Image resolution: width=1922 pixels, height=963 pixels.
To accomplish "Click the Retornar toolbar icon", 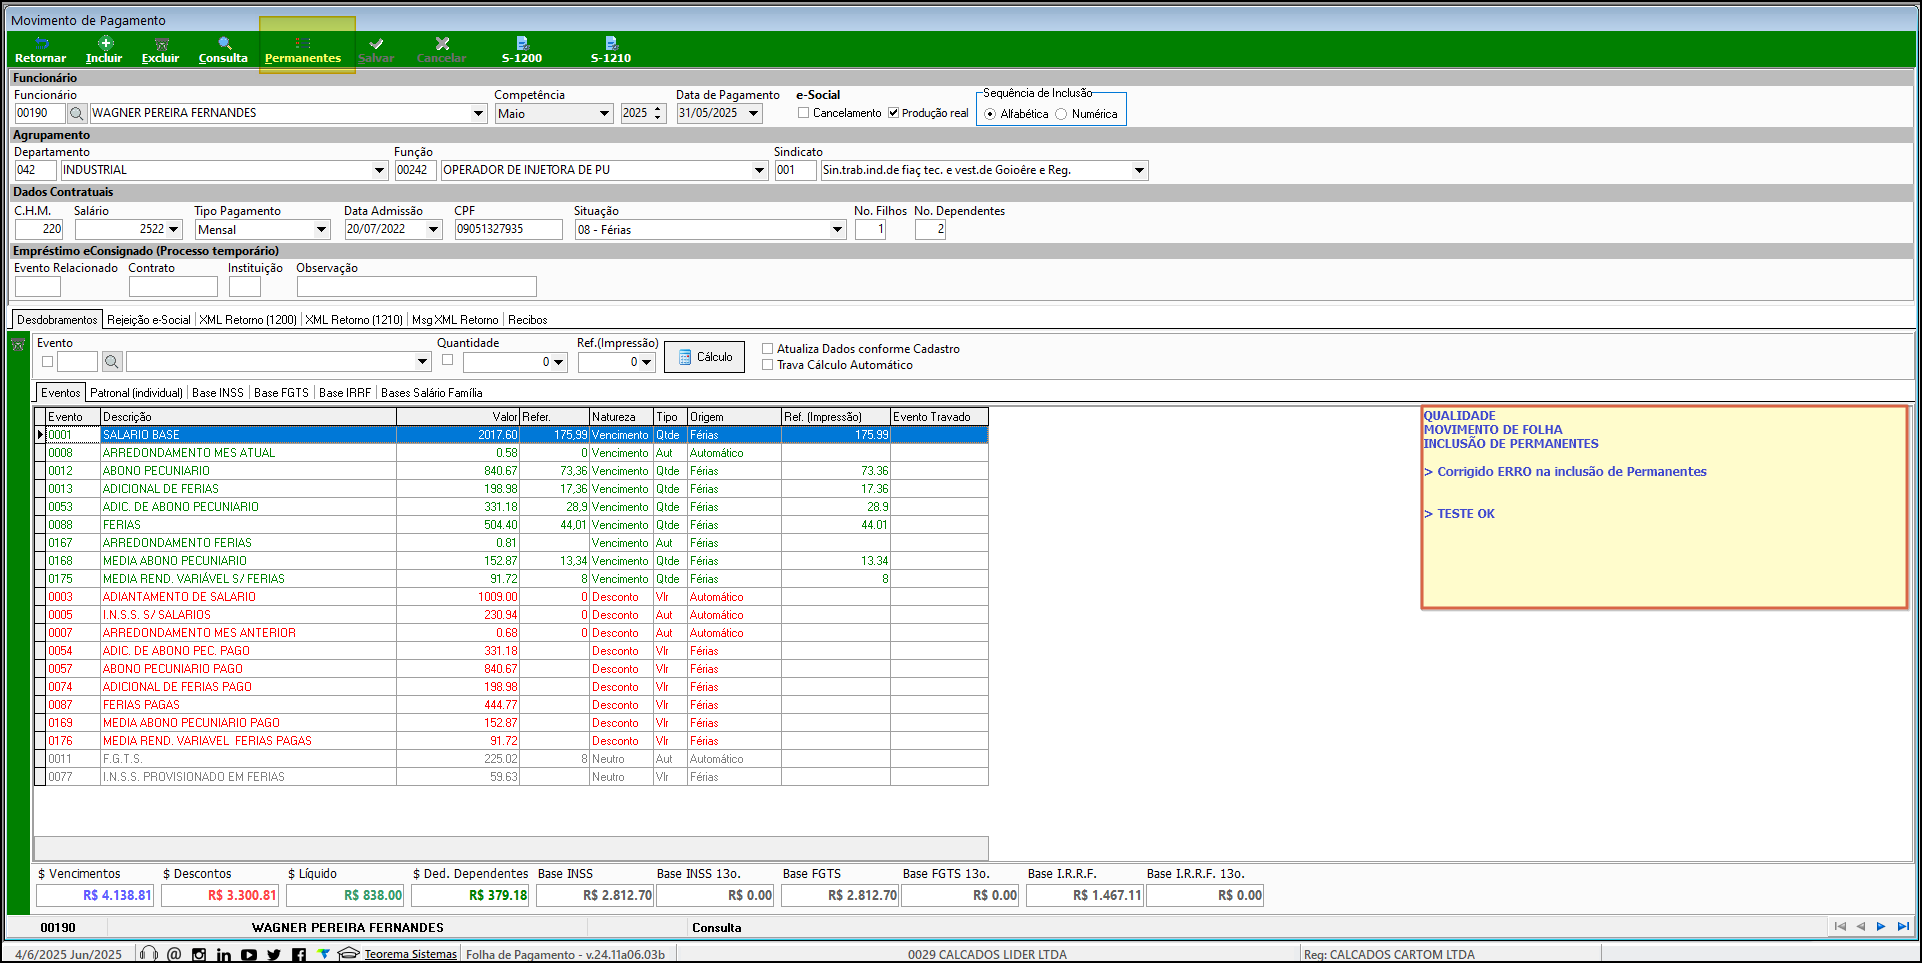I will tap(41, 43).
